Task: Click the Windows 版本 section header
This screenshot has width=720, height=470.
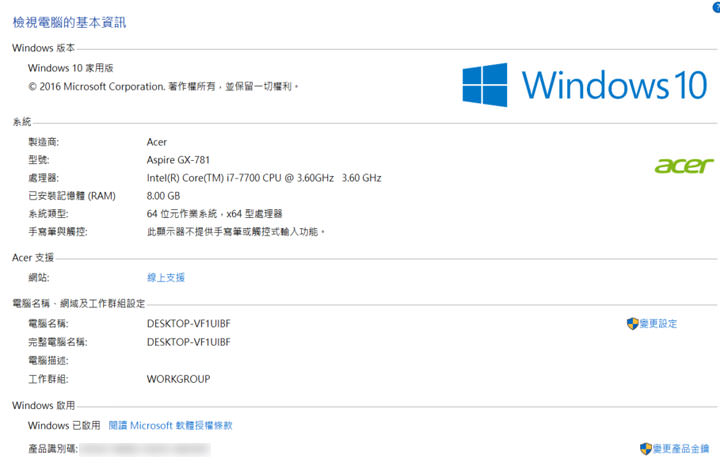Action: point(44,48)
